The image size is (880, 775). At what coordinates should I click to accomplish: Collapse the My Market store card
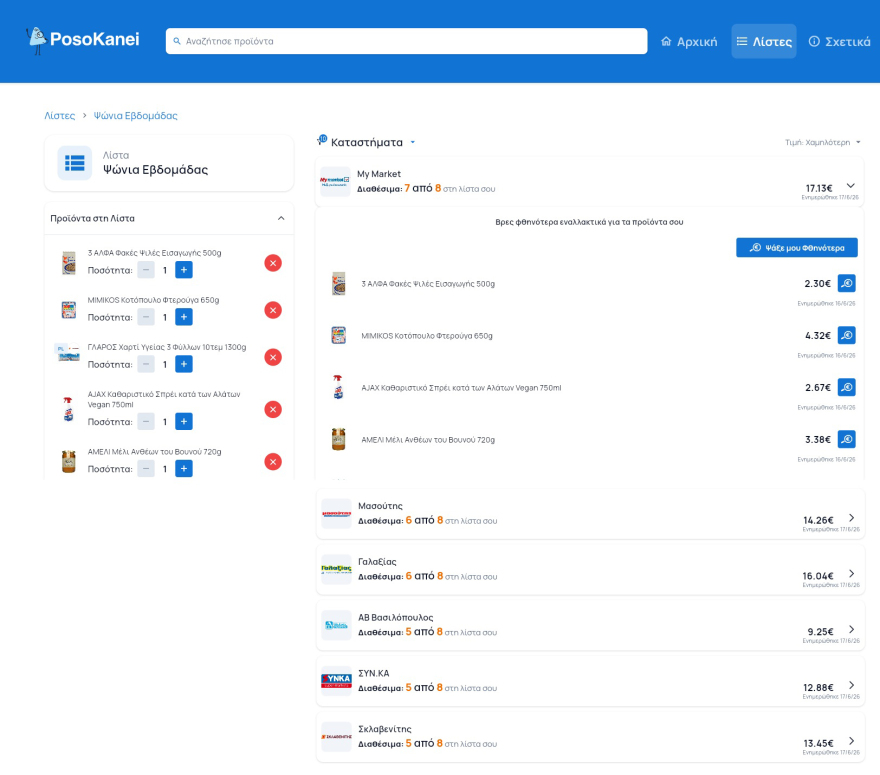point(851,186)
